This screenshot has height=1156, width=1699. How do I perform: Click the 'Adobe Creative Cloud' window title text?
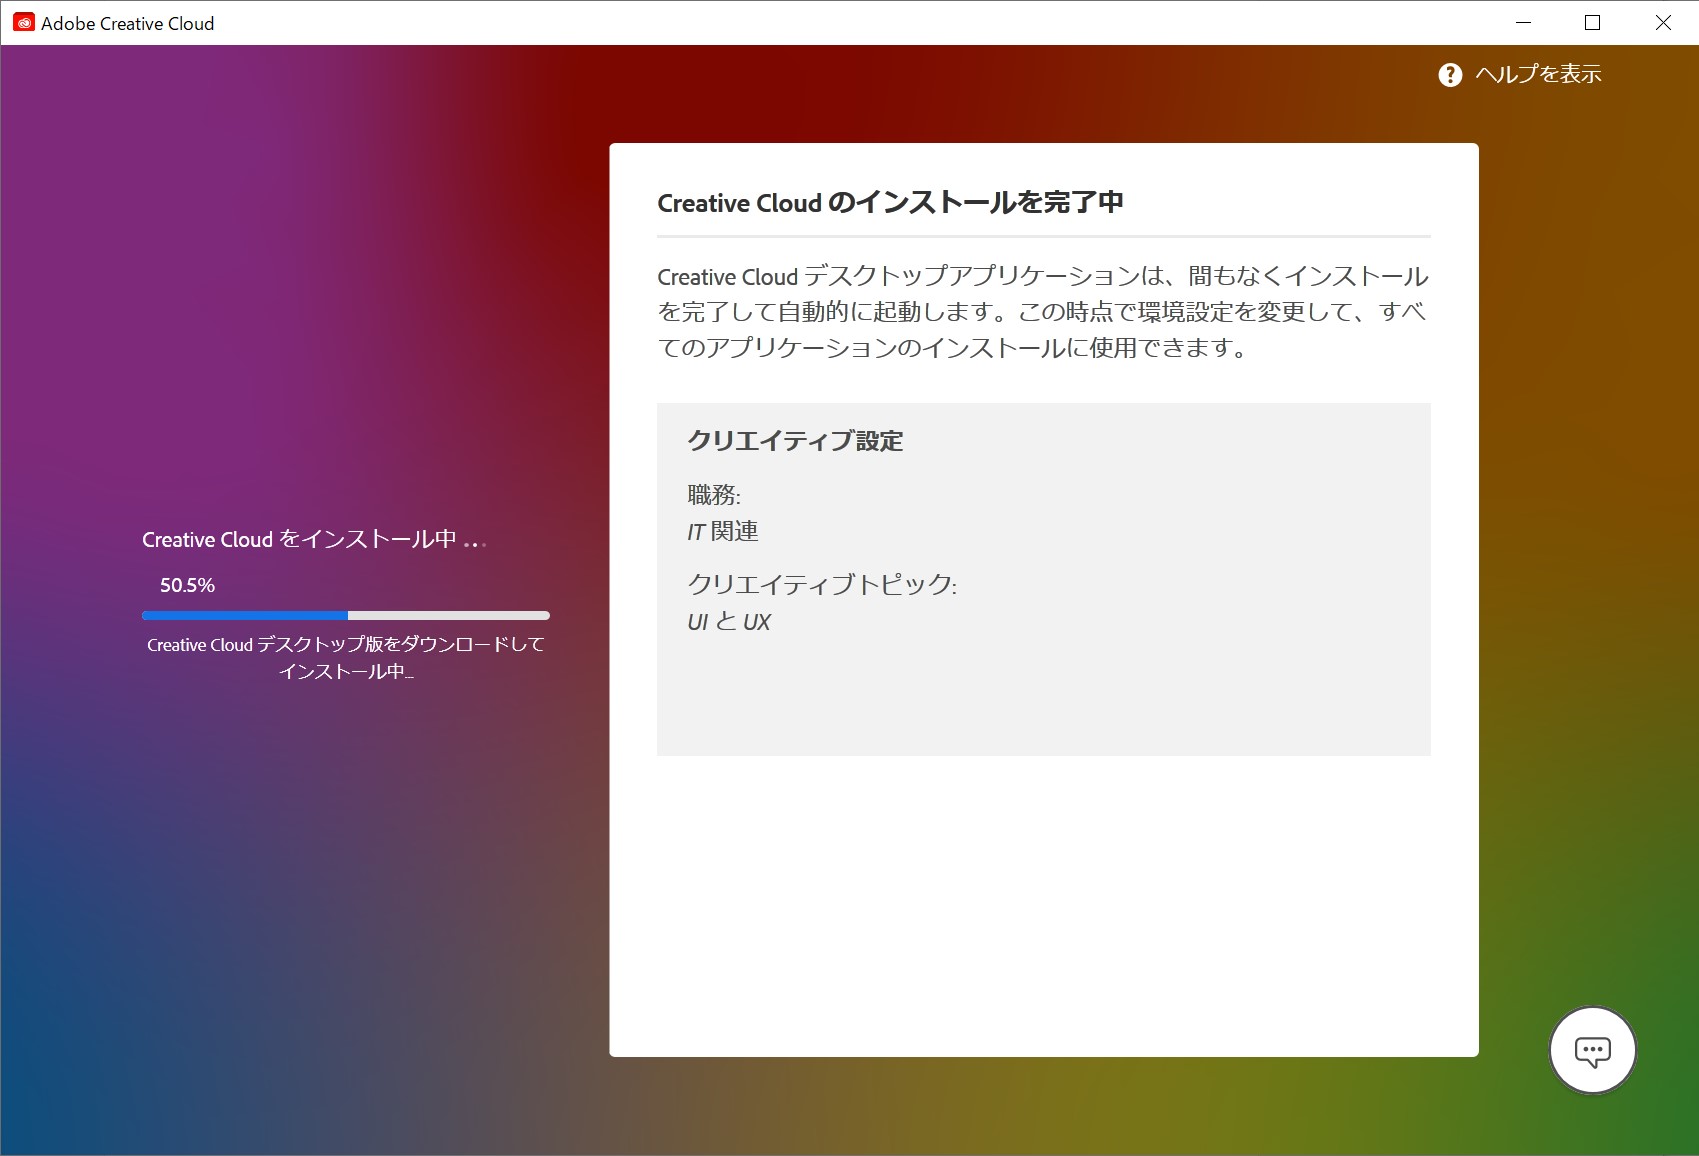tap(128, 23)
